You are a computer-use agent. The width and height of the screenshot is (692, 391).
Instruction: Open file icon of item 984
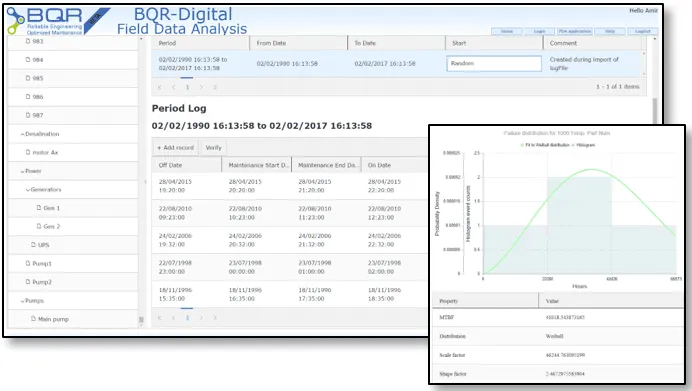(28, 60)
